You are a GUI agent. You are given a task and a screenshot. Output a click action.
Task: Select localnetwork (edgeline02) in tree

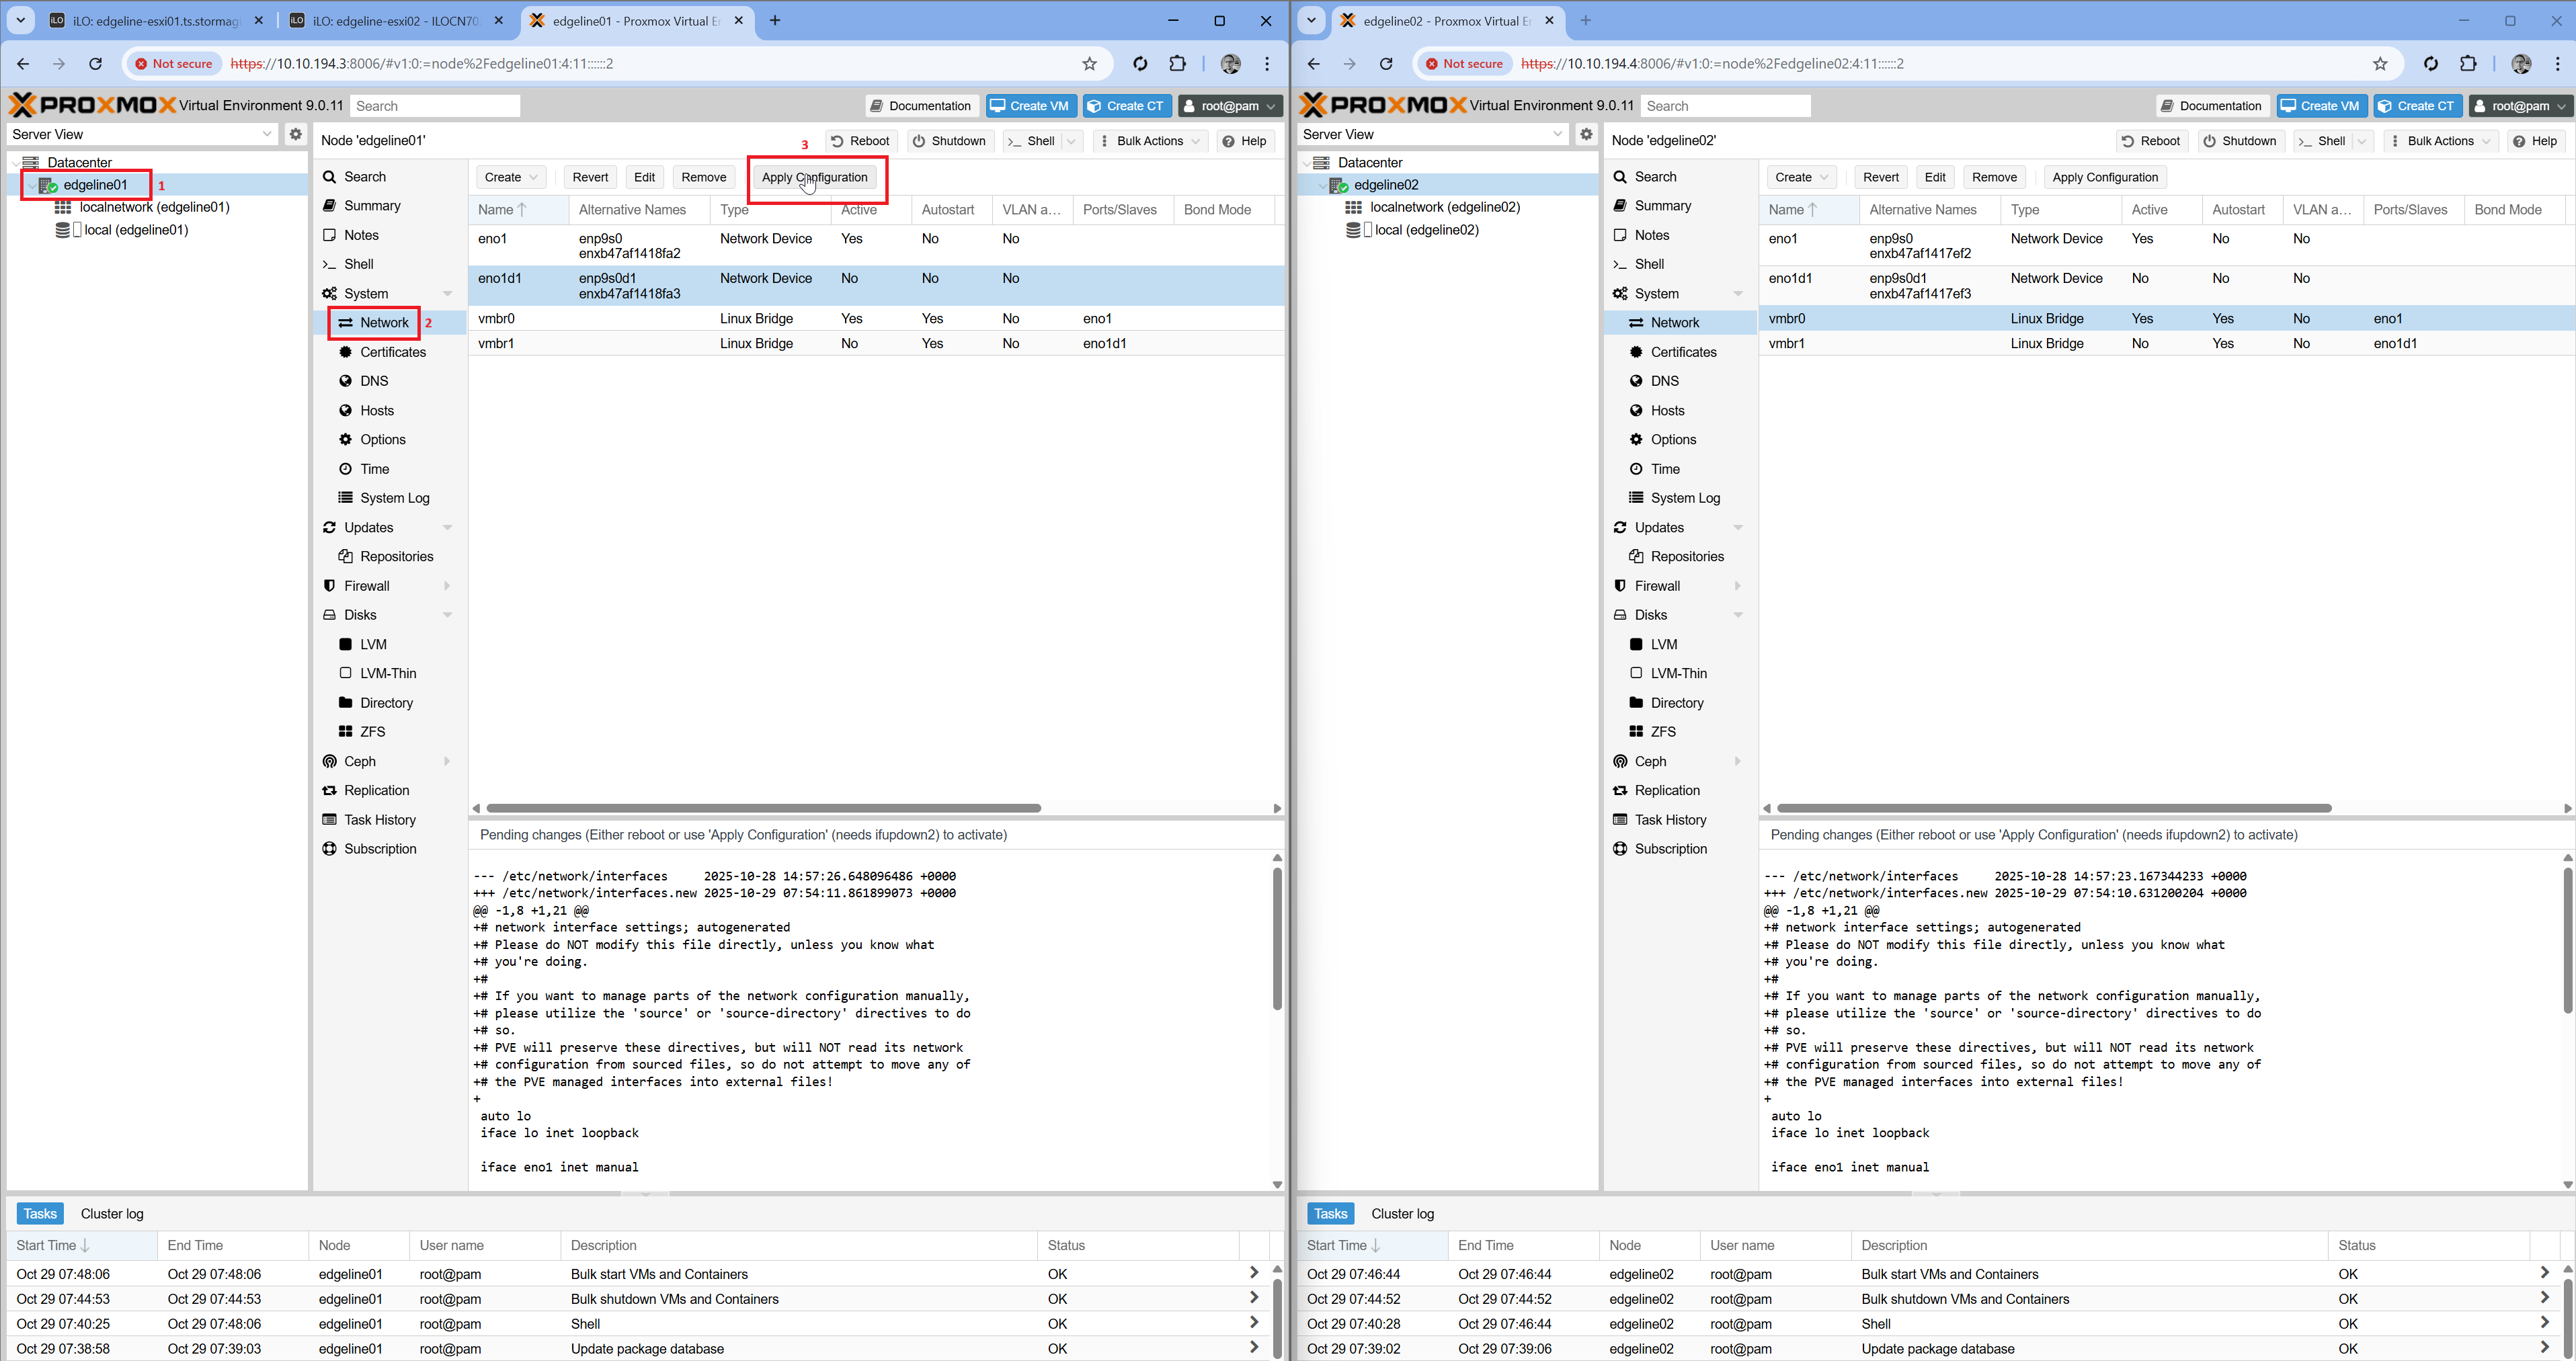[1445, 207]
